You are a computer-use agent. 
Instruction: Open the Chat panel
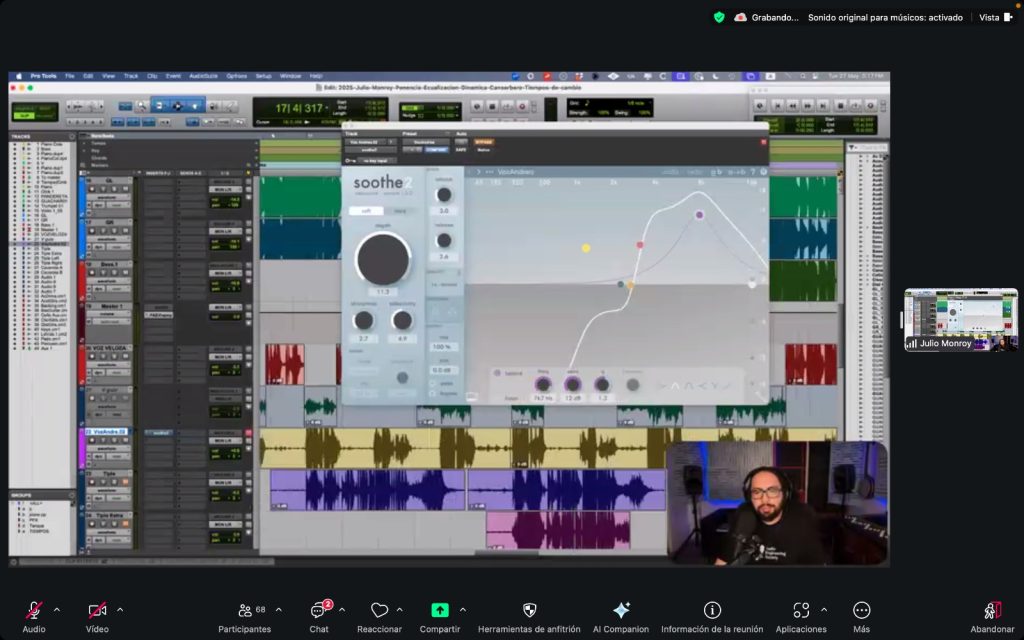319,611
